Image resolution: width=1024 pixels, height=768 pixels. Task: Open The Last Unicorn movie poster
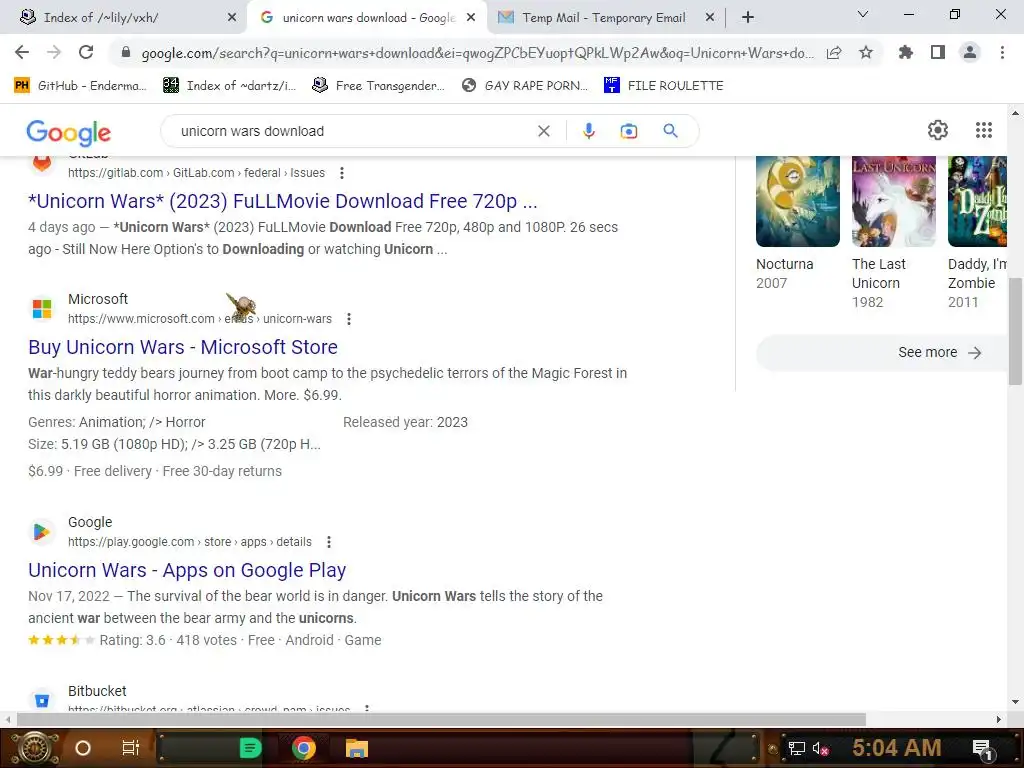[x=893, y=201]
